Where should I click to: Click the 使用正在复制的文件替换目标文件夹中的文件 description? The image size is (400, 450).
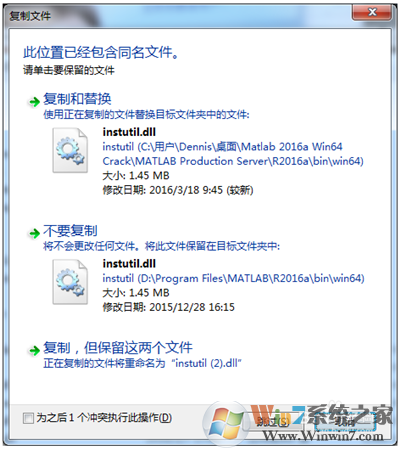[146, 115]
